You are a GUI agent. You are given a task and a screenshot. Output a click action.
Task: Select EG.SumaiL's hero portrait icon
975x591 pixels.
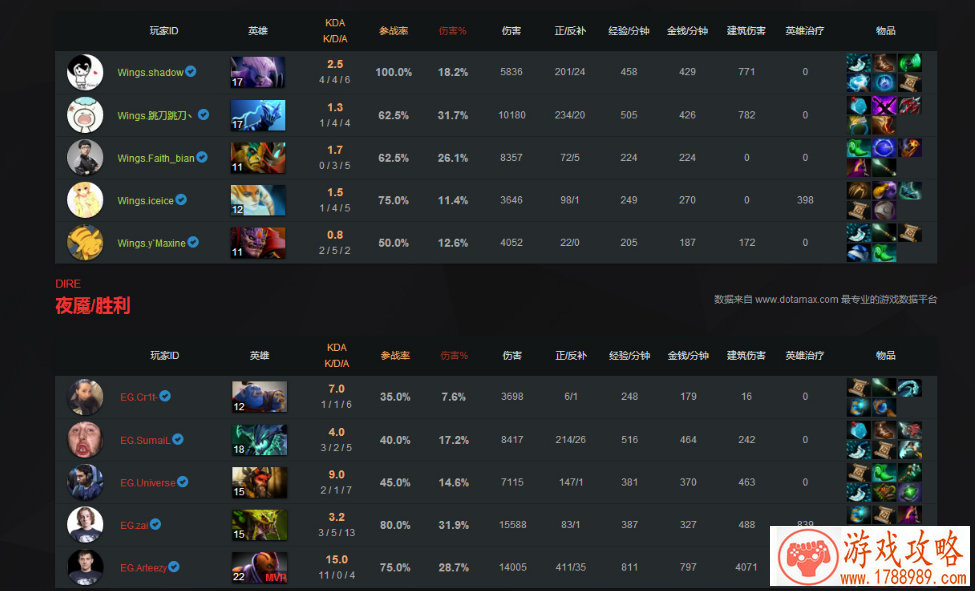click(x=259, y=440)
